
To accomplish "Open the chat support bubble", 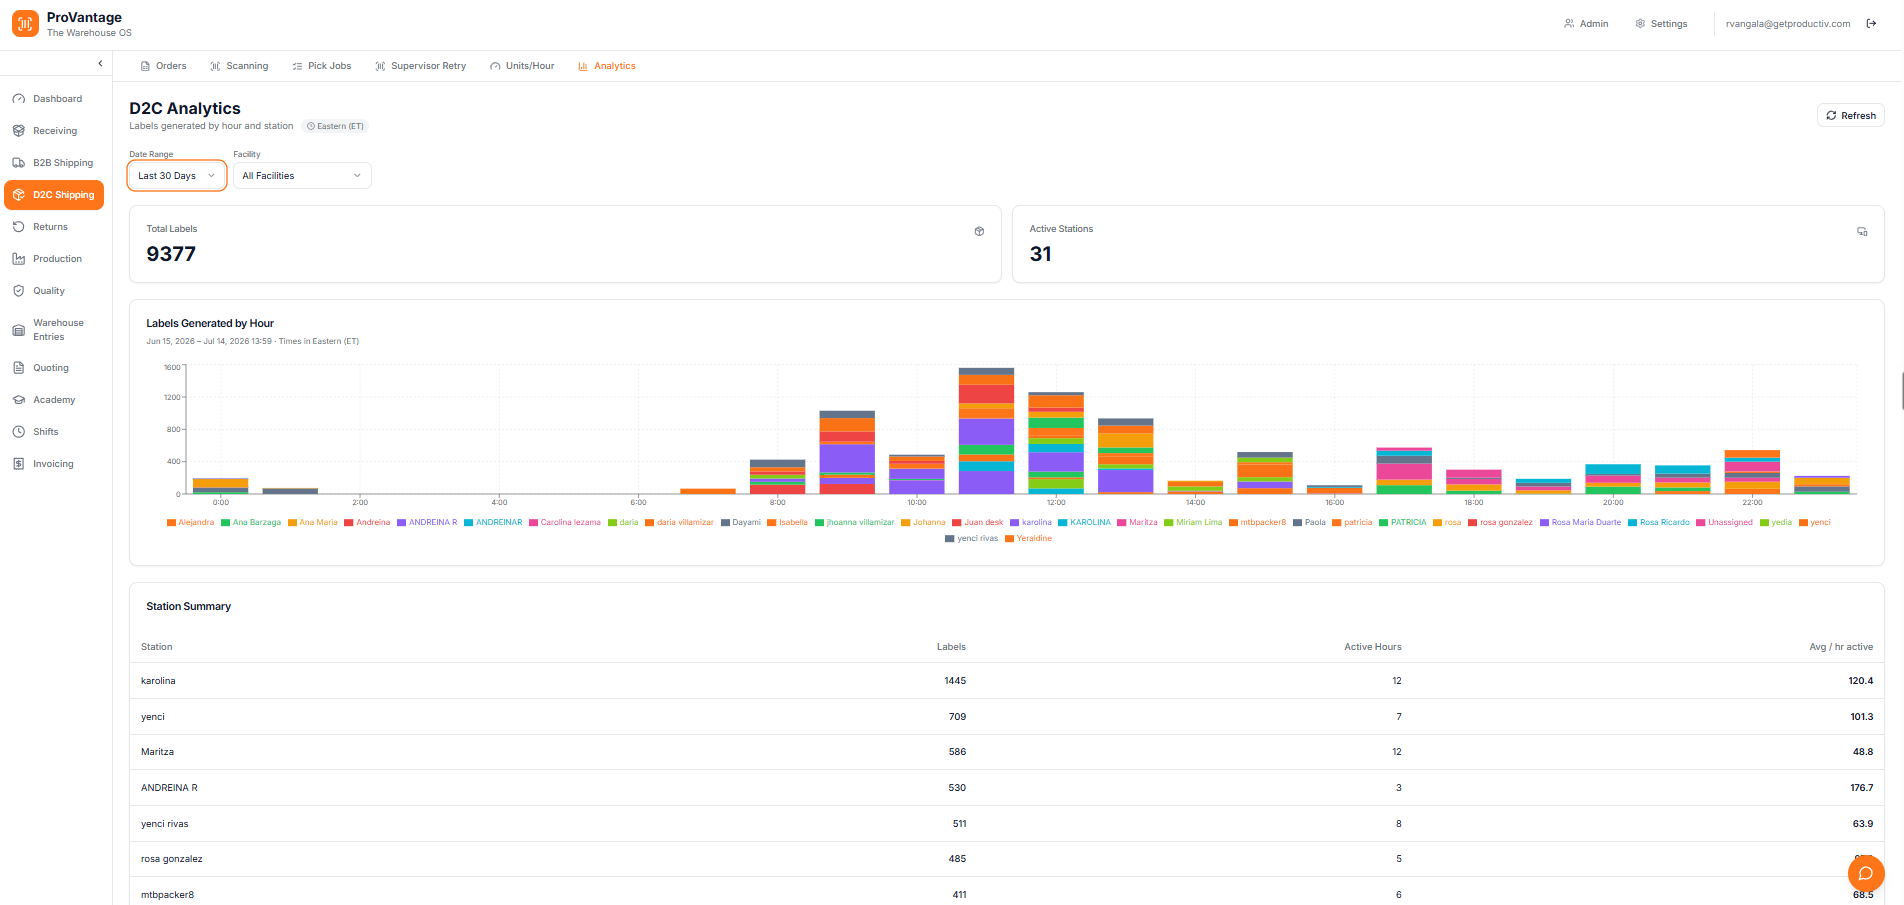I will tap(1866, 873).
